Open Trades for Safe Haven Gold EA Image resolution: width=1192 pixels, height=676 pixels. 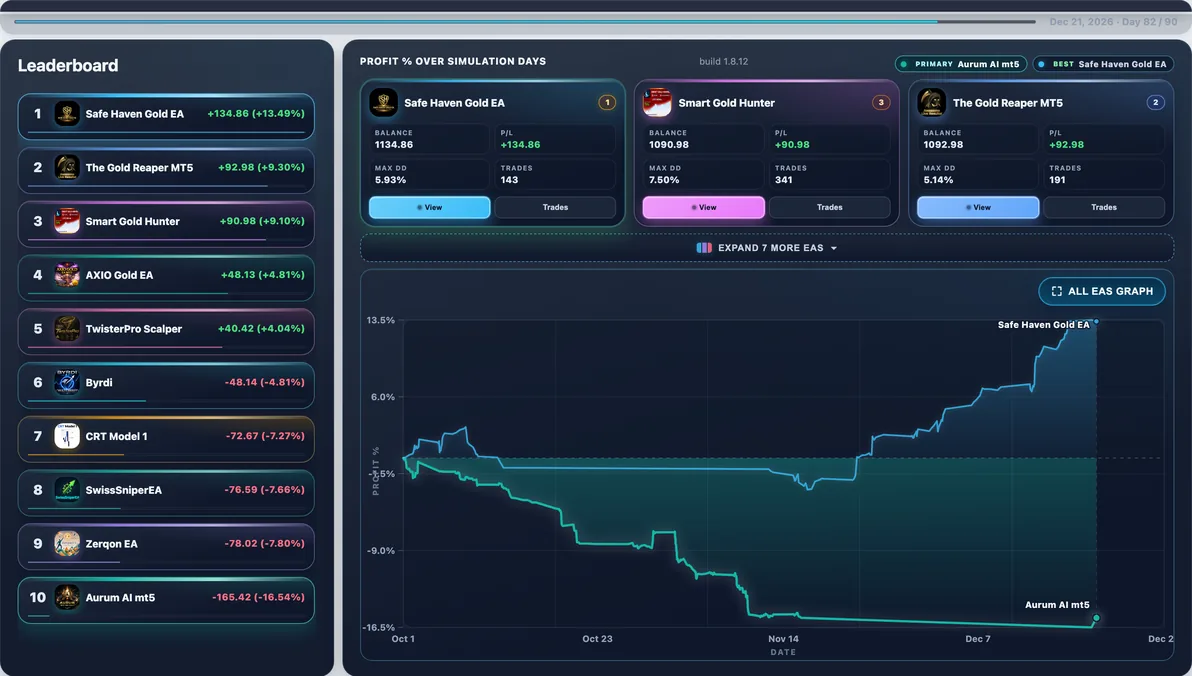(x=555, y=208)
